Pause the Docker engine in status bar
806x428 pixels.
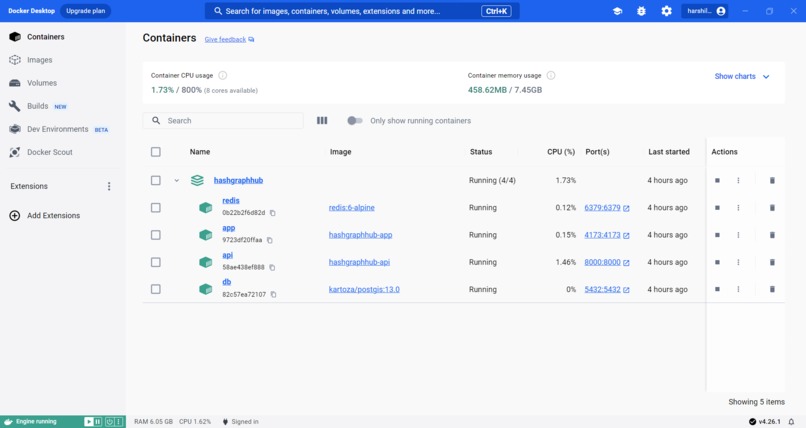[x=98, y=422]
